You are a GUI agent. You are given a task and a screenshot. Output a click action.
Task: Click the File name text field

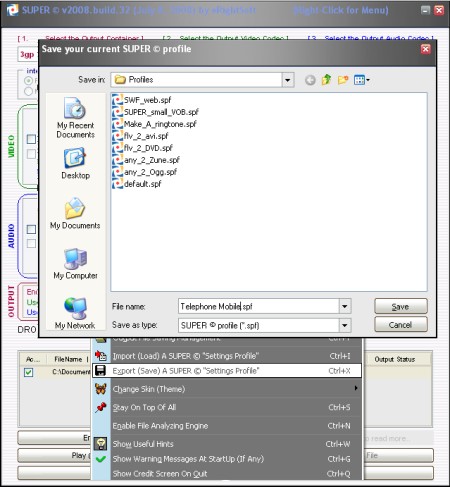pos(259,306)
